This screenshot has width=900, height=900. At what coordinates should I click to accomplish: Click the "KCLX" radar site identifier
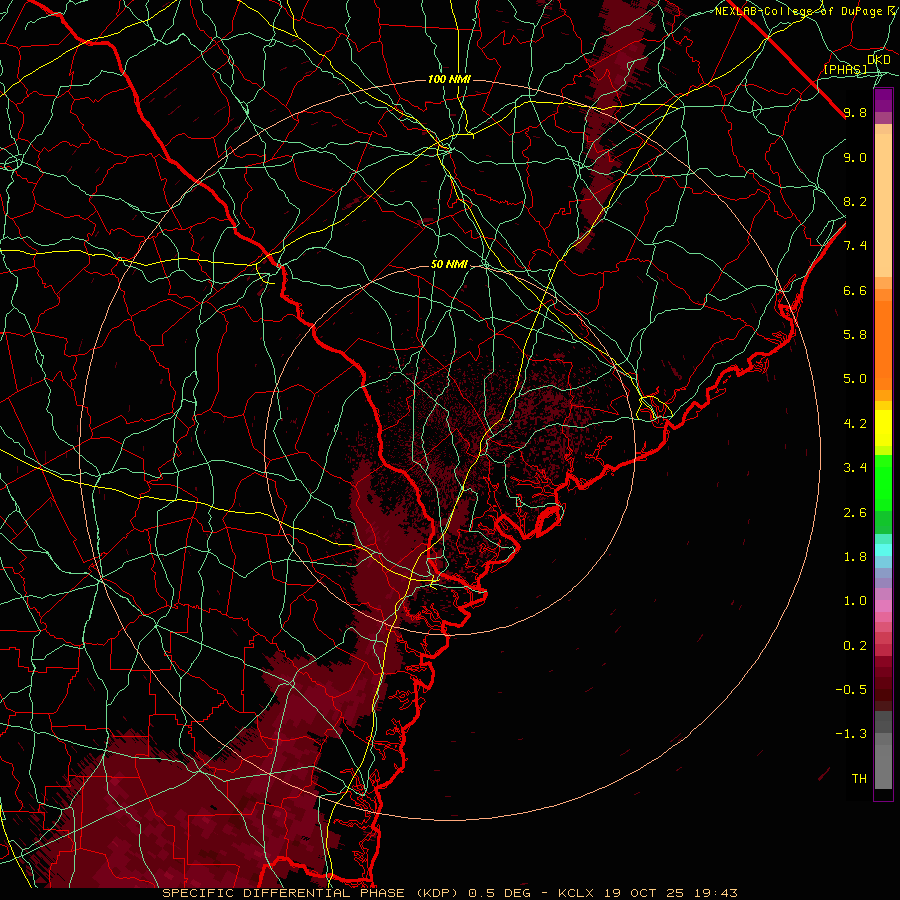[577, 893]
